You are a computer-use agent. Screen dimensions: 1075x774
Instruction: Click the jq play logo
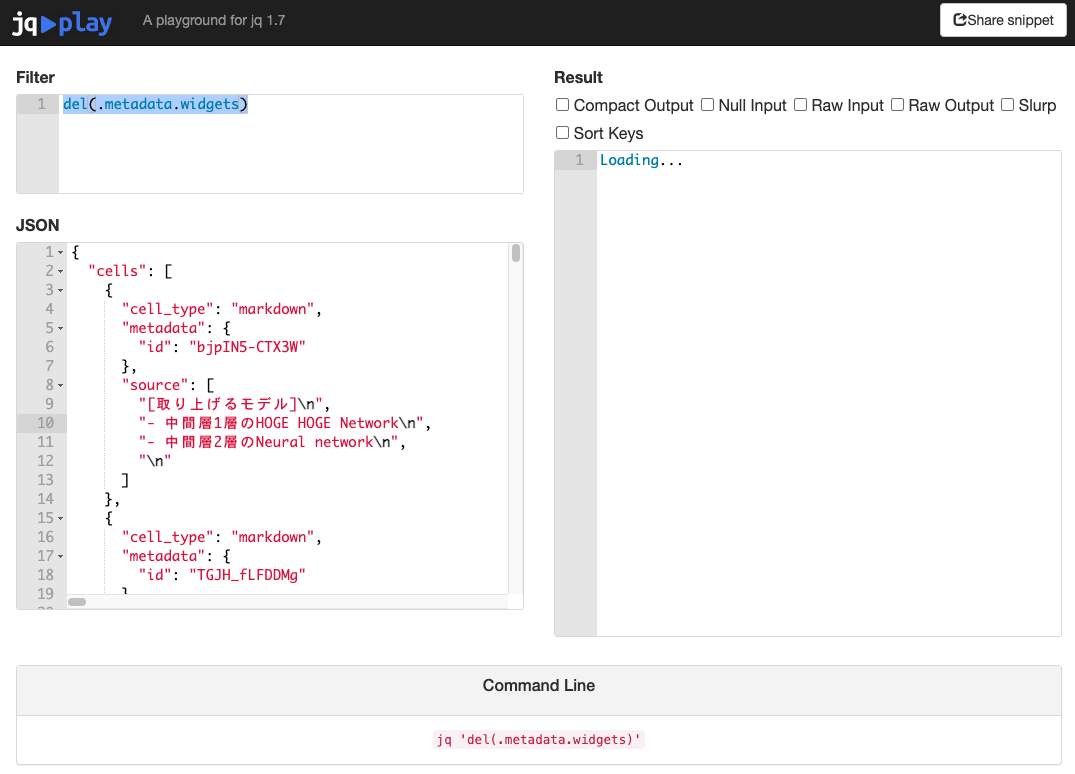[62, 23]
